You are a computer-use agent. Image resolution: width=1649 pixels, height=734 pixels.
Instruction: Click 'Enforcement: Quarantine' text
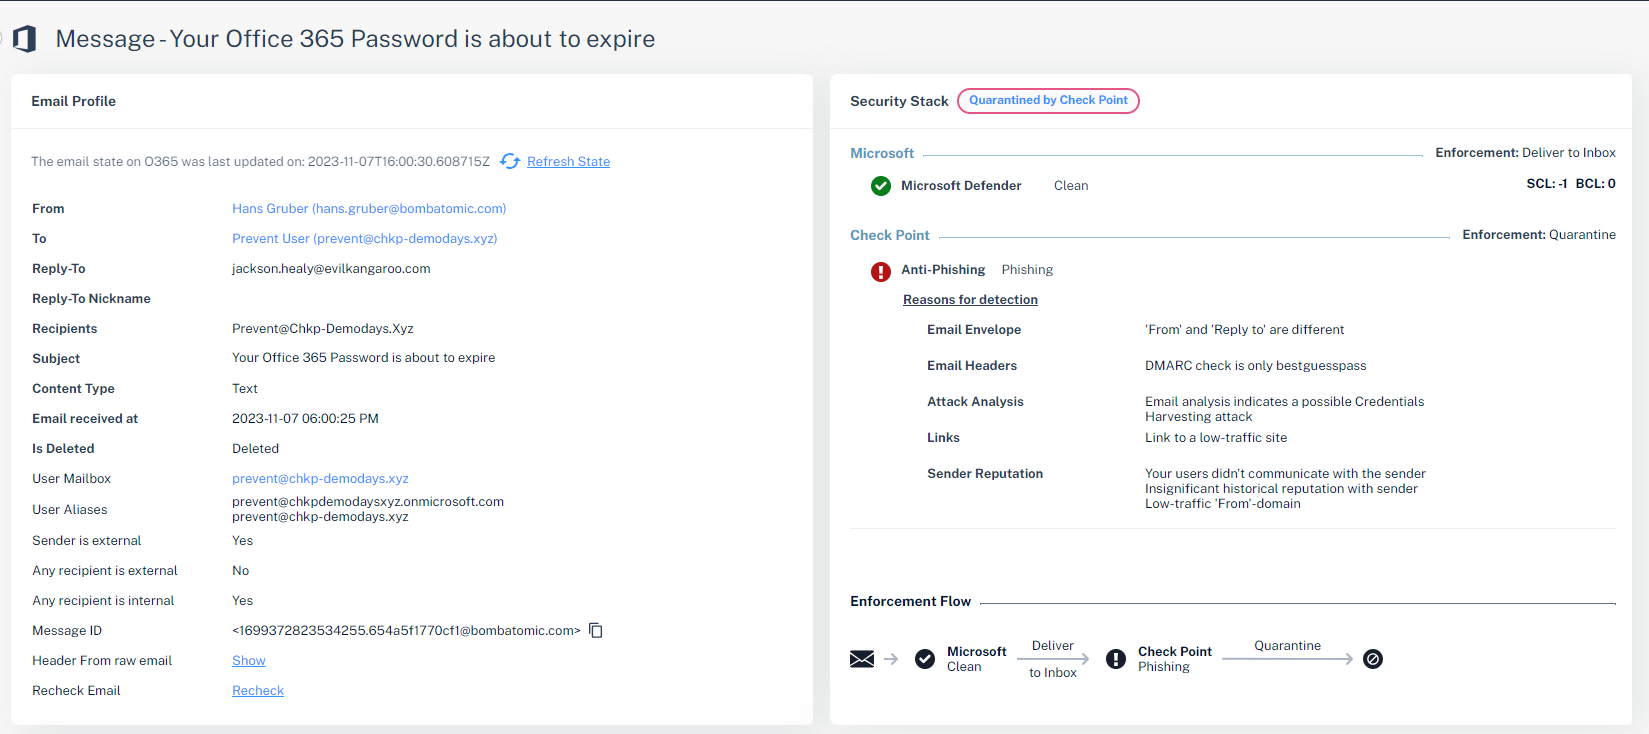(1539, 235)
